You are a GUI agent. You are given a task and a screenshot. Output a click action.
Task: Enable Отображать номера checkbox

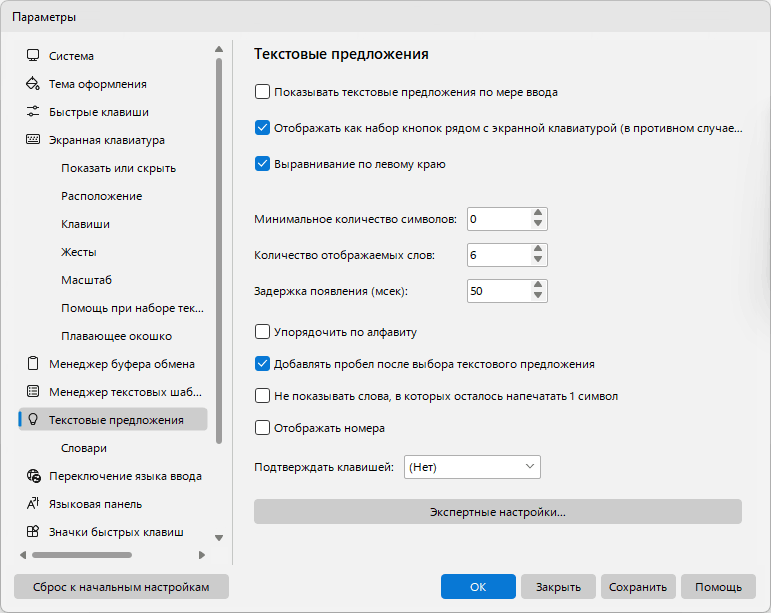[x=262, y=428]
